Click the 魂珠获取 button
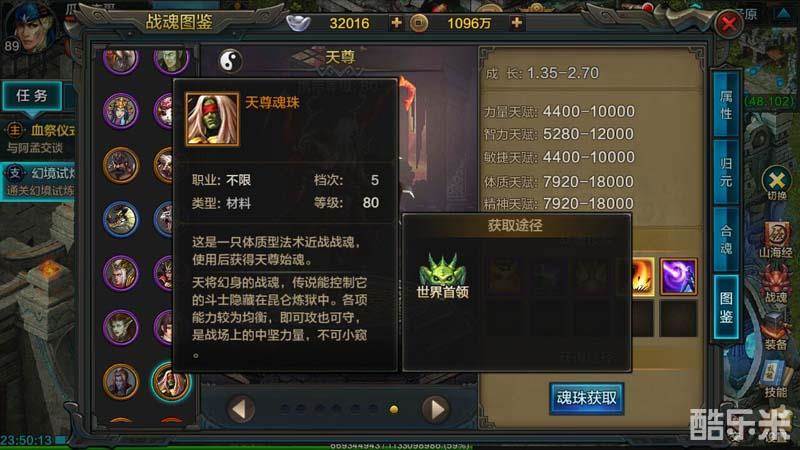Image resolution: width=800 pixels, height=450 pixels. (587, 398)
